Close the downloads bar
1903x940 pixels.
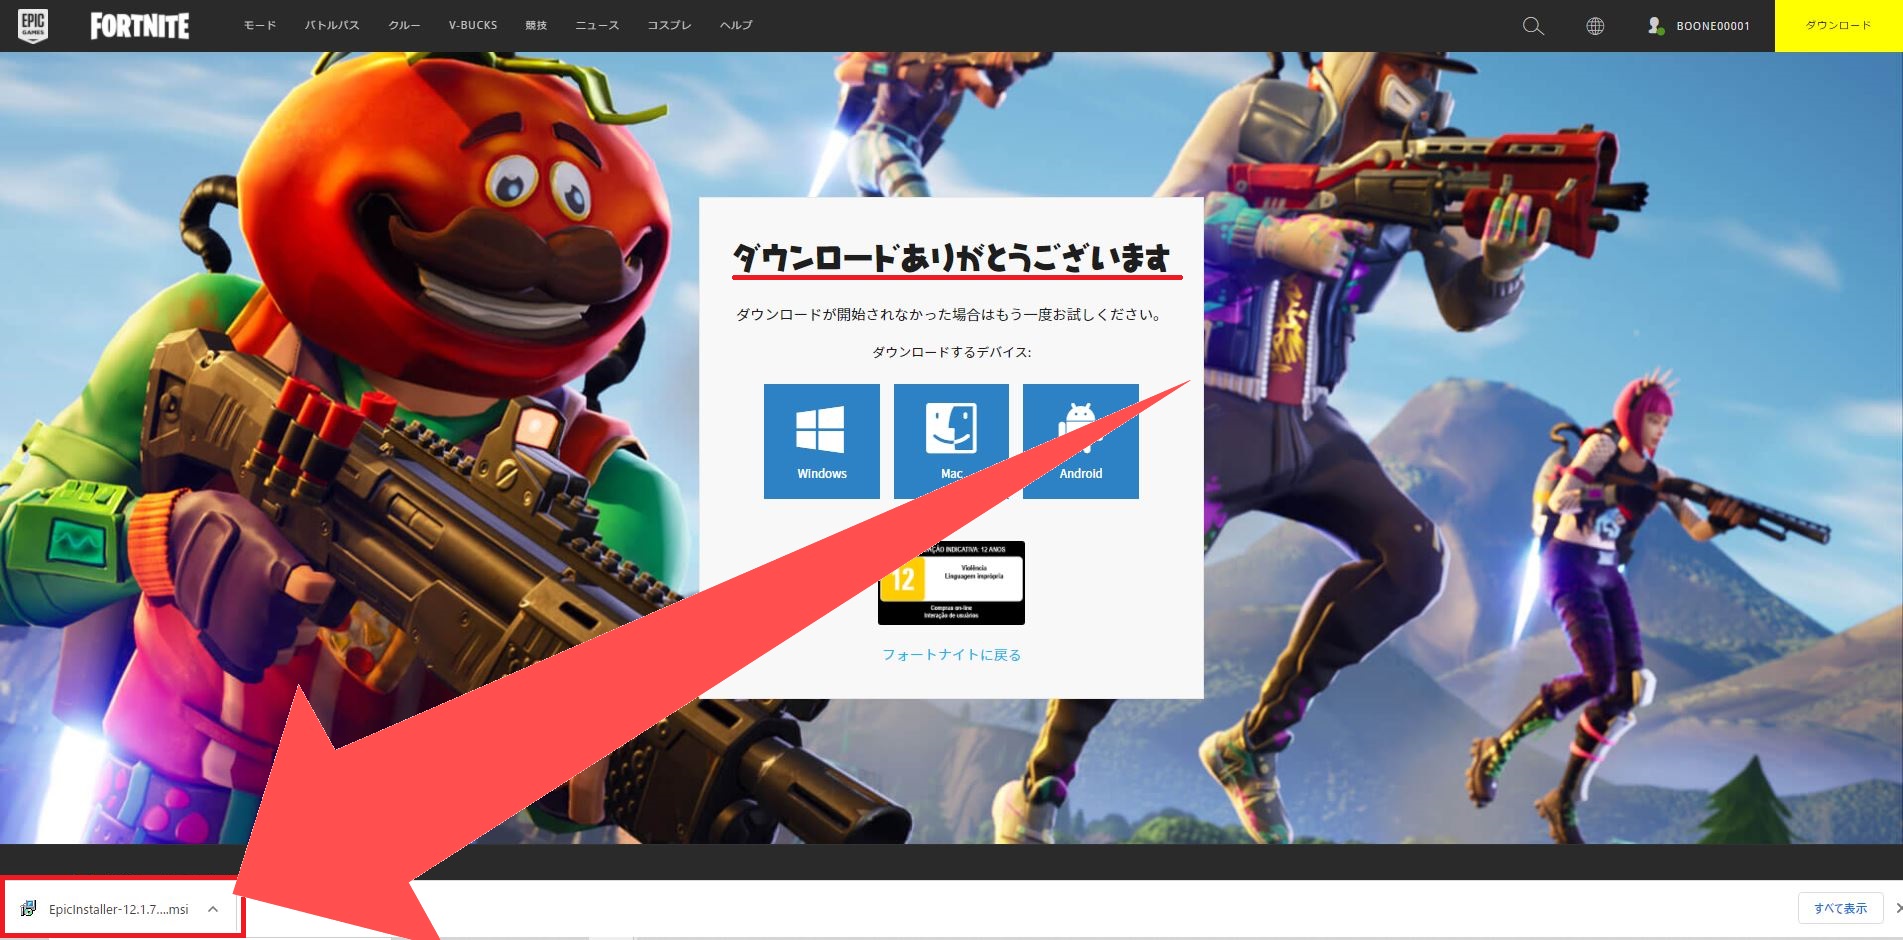pos(1897,909)
